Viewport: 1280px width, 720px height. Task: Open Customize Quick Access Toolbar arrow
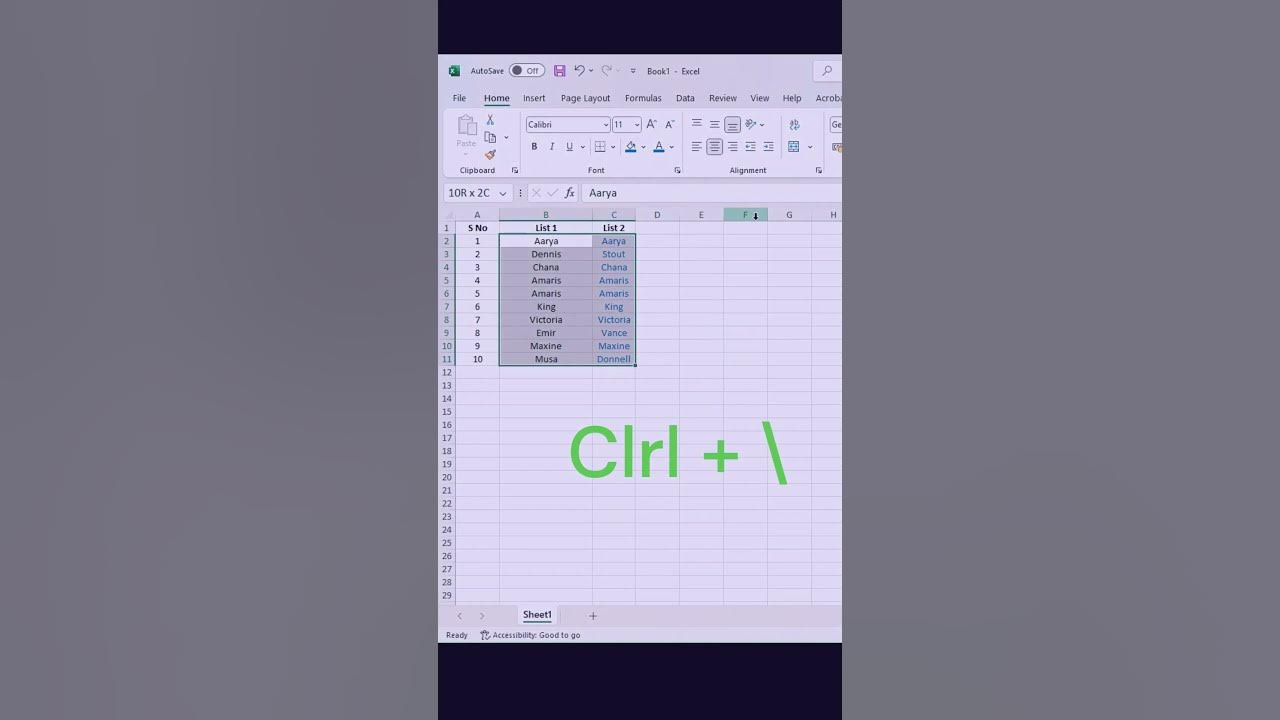[x=633, y=71]
